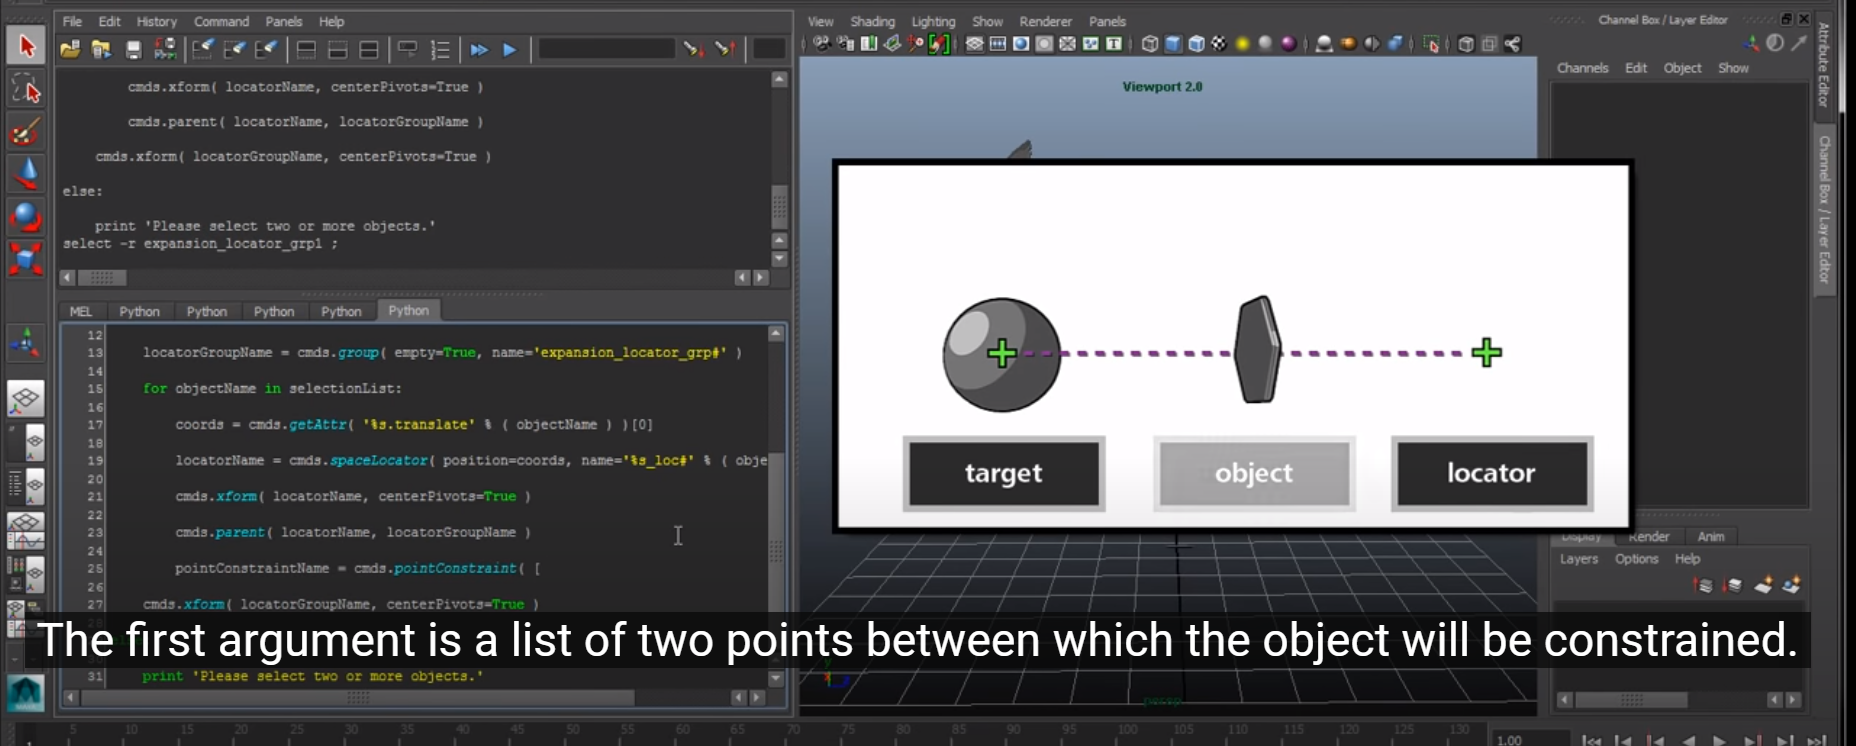
Task: Execute all script with double arrow
Action: click(x=479, y=49)
